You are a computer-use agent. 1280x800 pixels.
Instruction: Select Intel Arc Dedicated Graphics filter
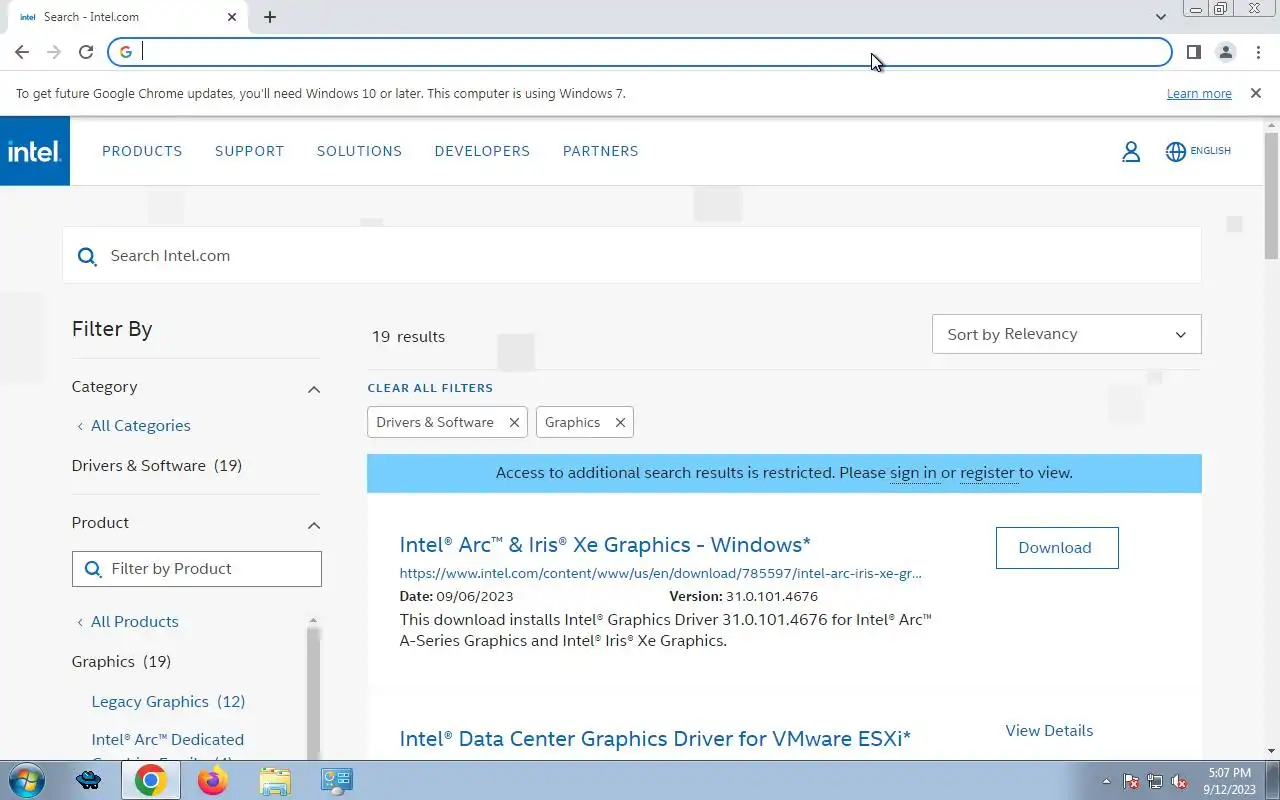[x=167, y=740]
